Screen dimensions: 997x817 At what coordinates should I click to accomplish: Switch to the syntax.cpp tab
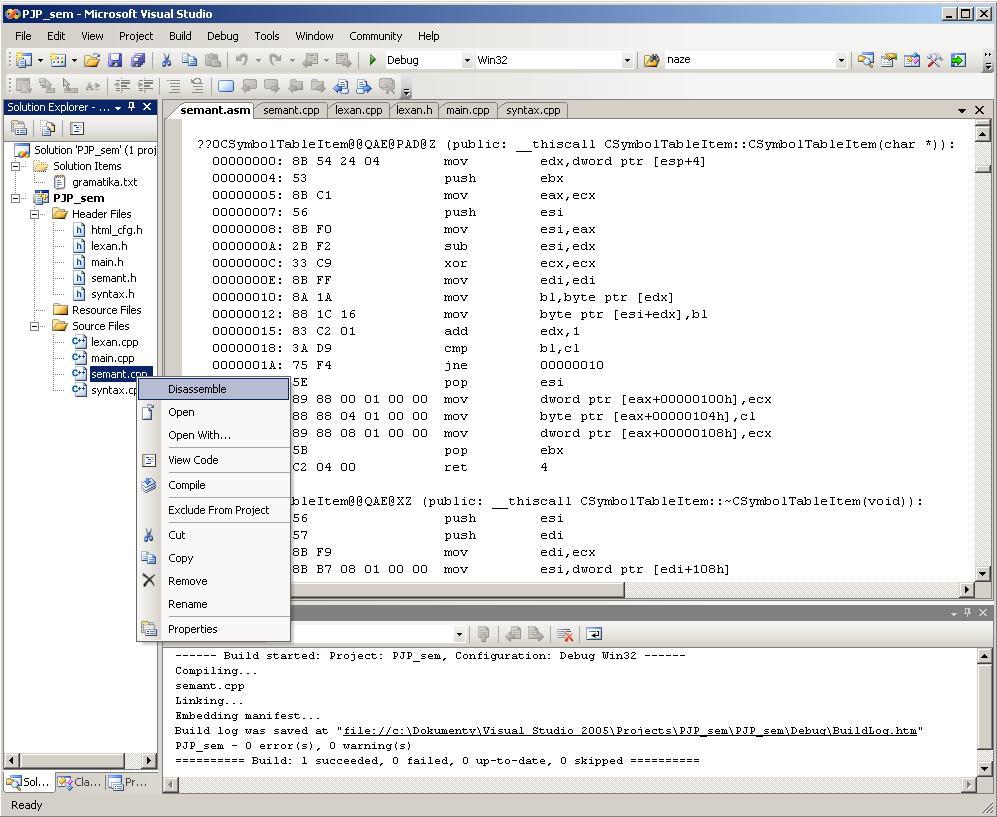[x=533, y=110]
